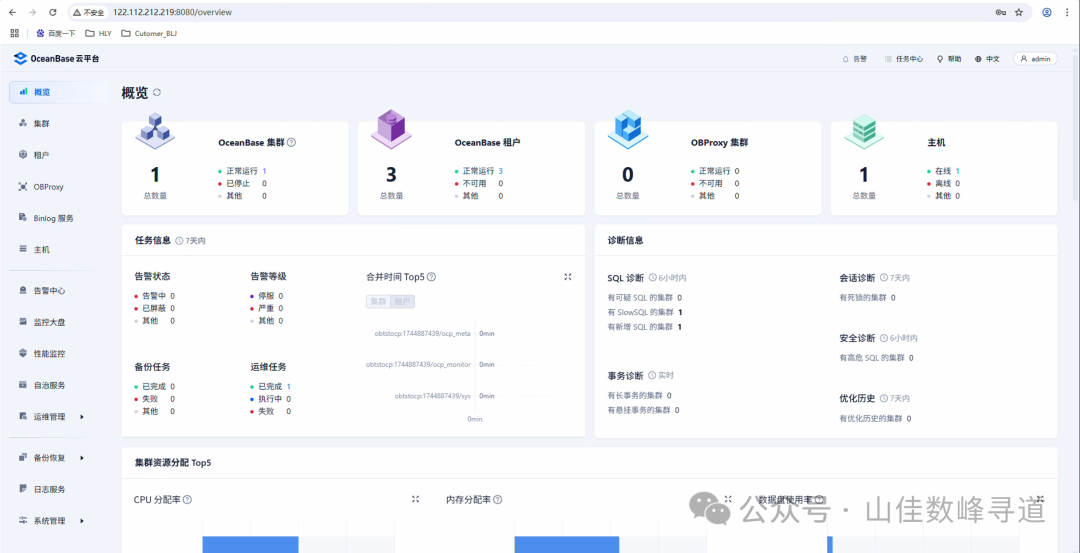
Task: Click the clock icon beside SQL 诊断
Action: [x=652, y=278]
